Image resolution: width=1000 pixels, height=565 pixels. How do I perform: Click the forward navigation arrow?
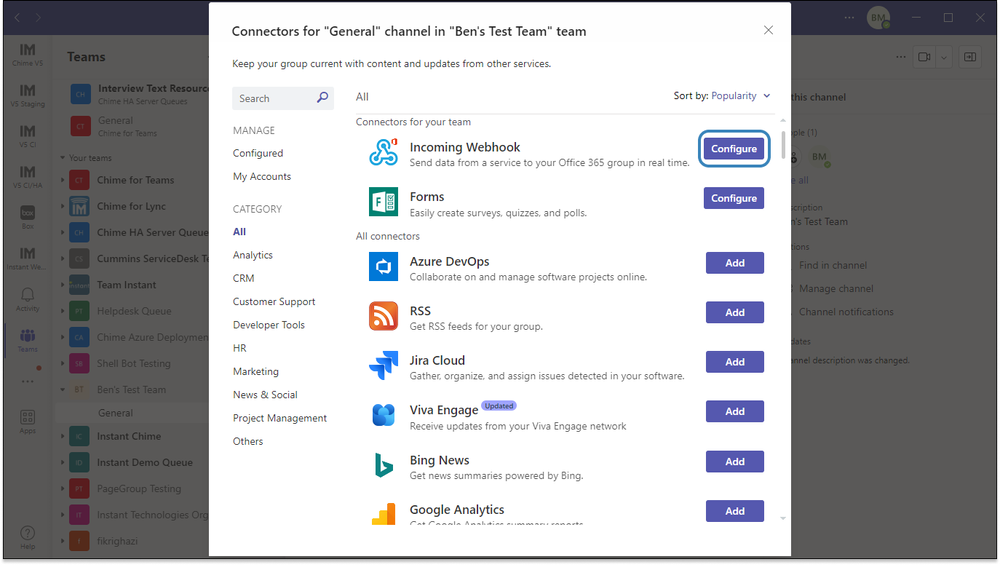[x=38, y=18]
